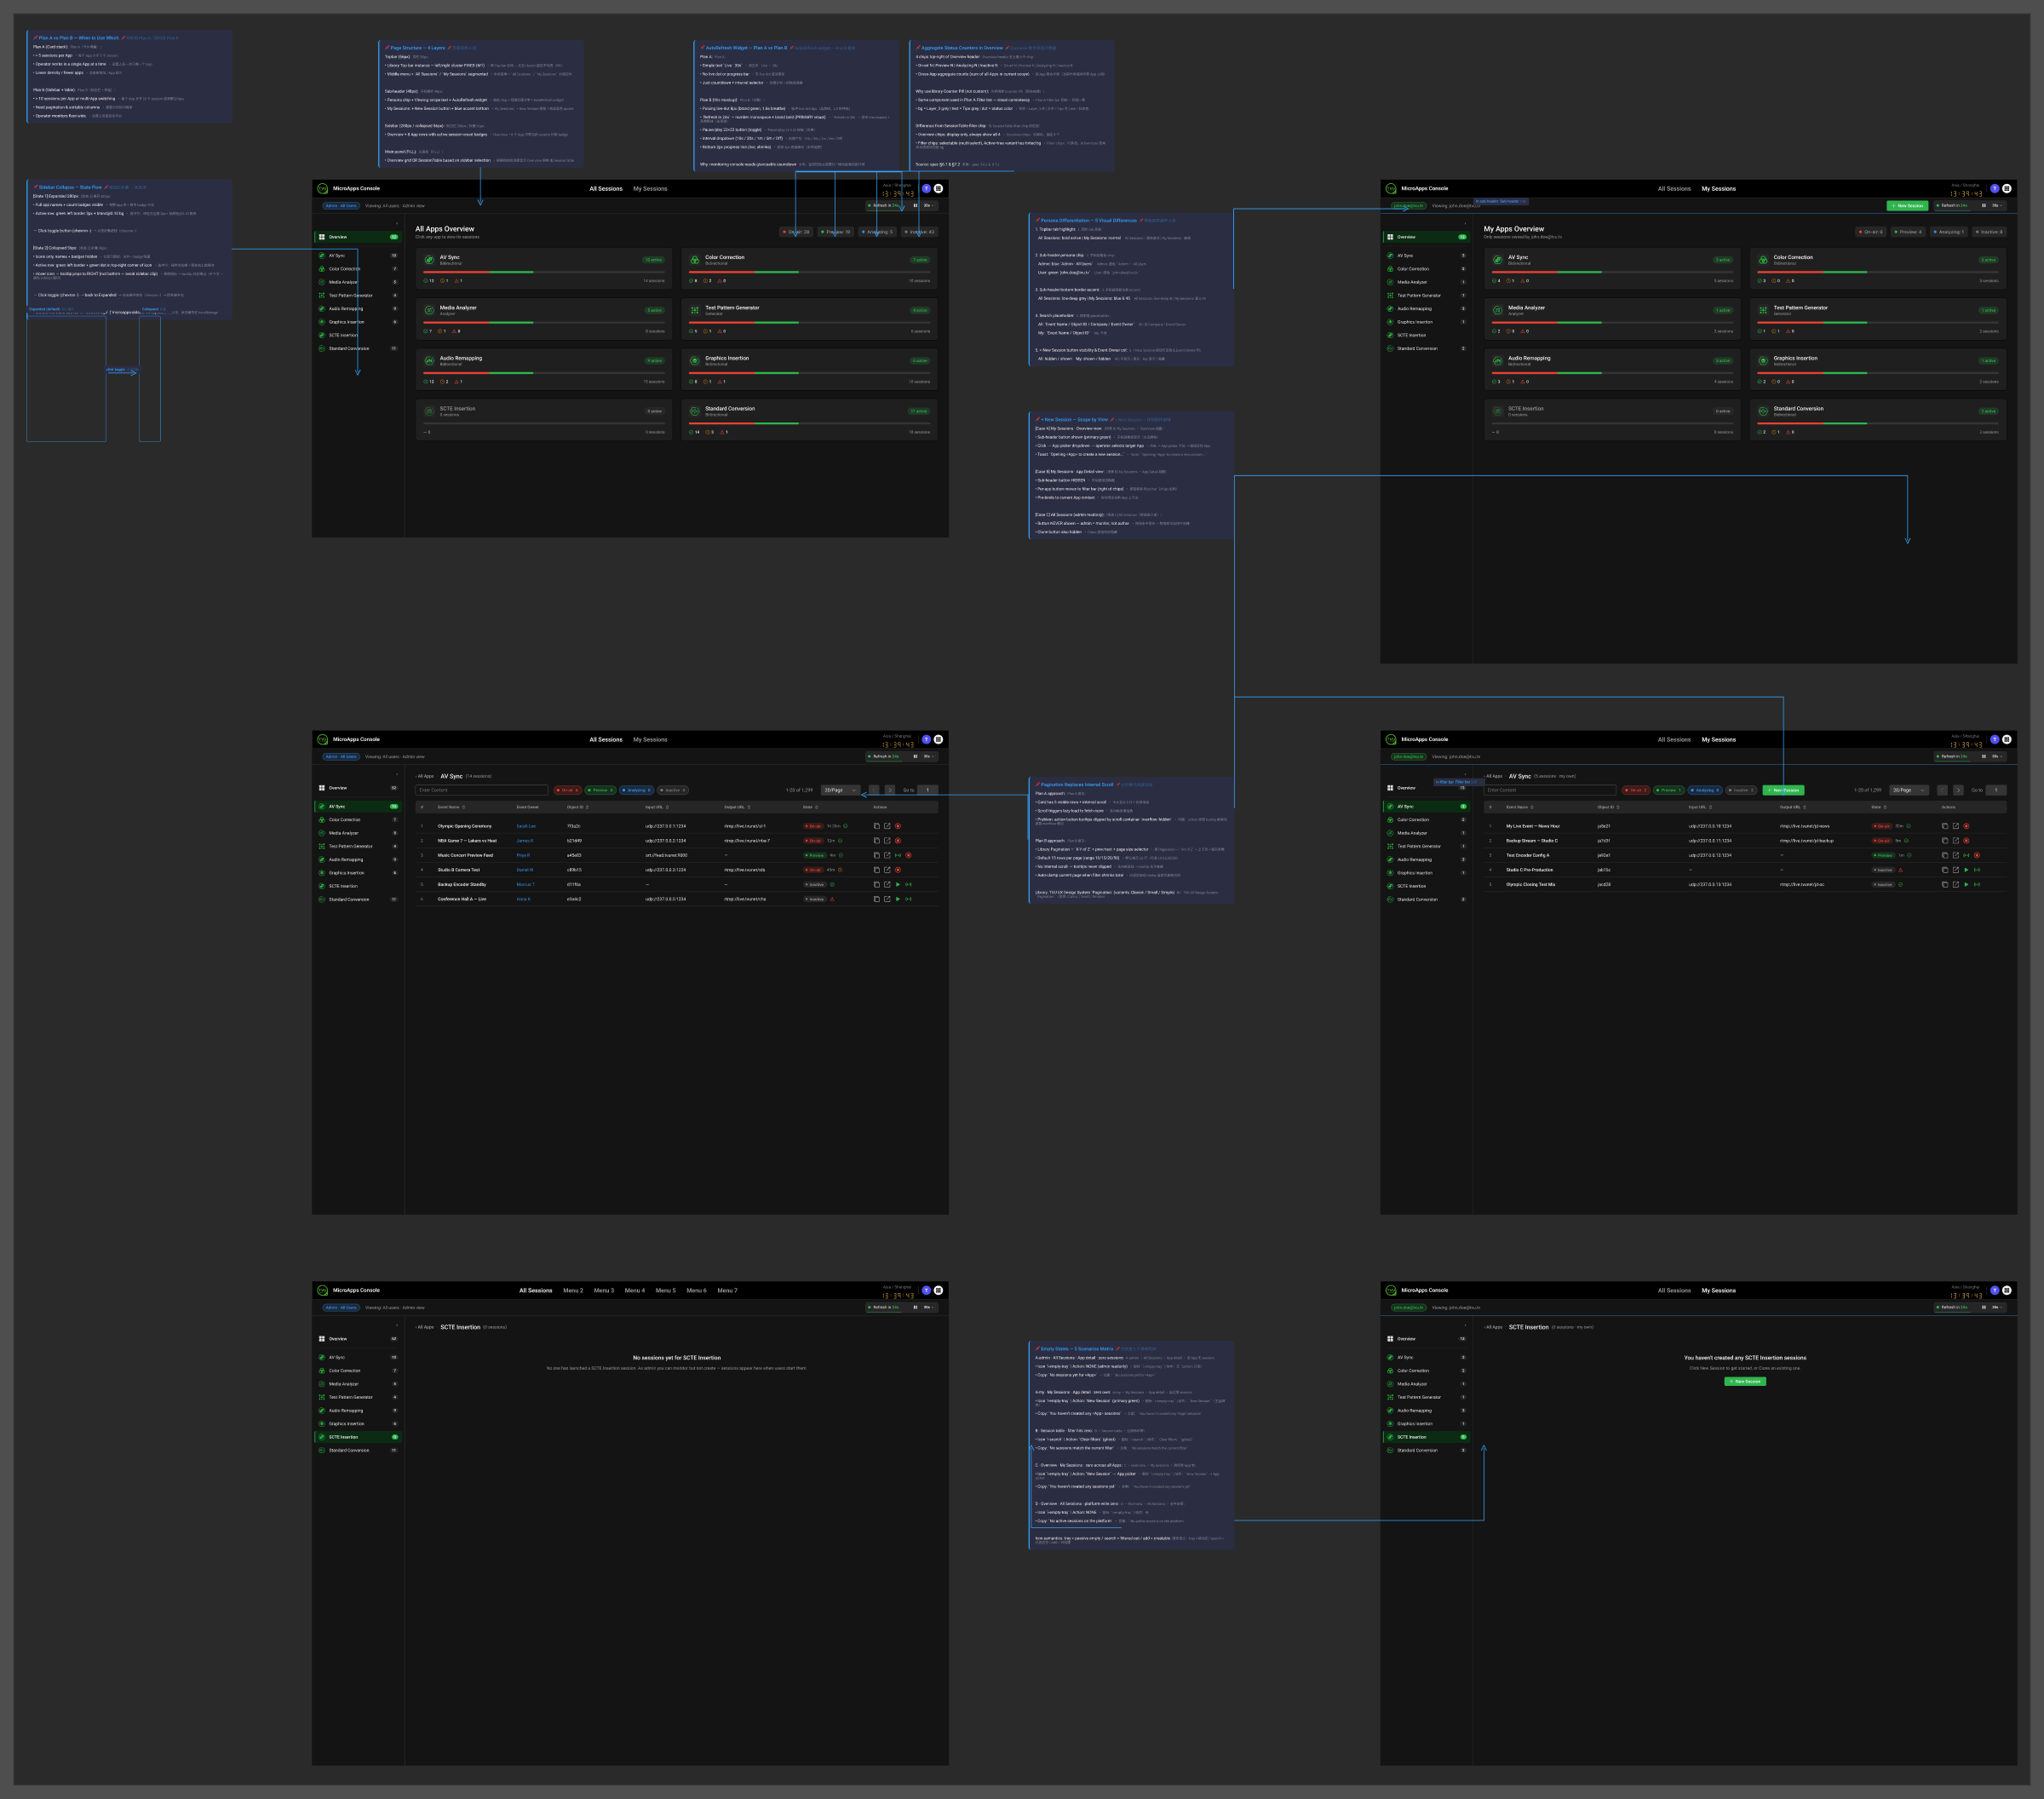Click the open-external icon in the My Live Event row

(1955, 826)
